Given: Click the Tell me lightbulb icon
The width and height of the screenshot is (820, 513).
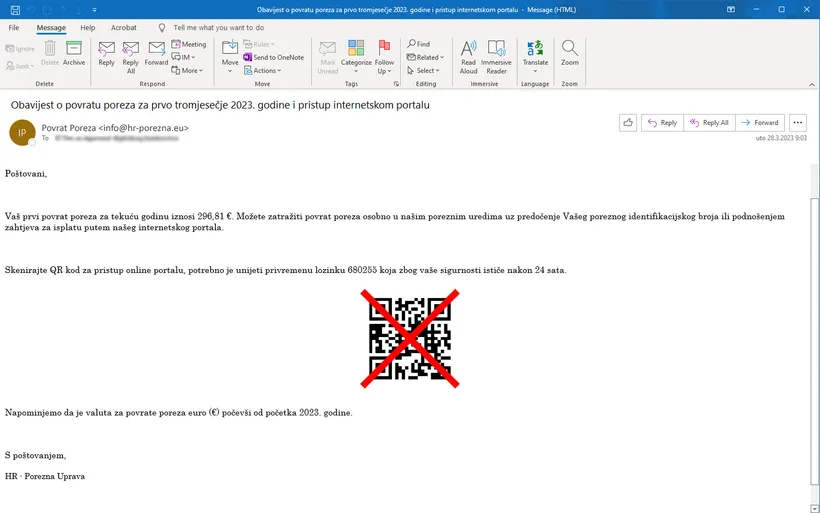Looking at the screenshot, I should pos(162,28).
